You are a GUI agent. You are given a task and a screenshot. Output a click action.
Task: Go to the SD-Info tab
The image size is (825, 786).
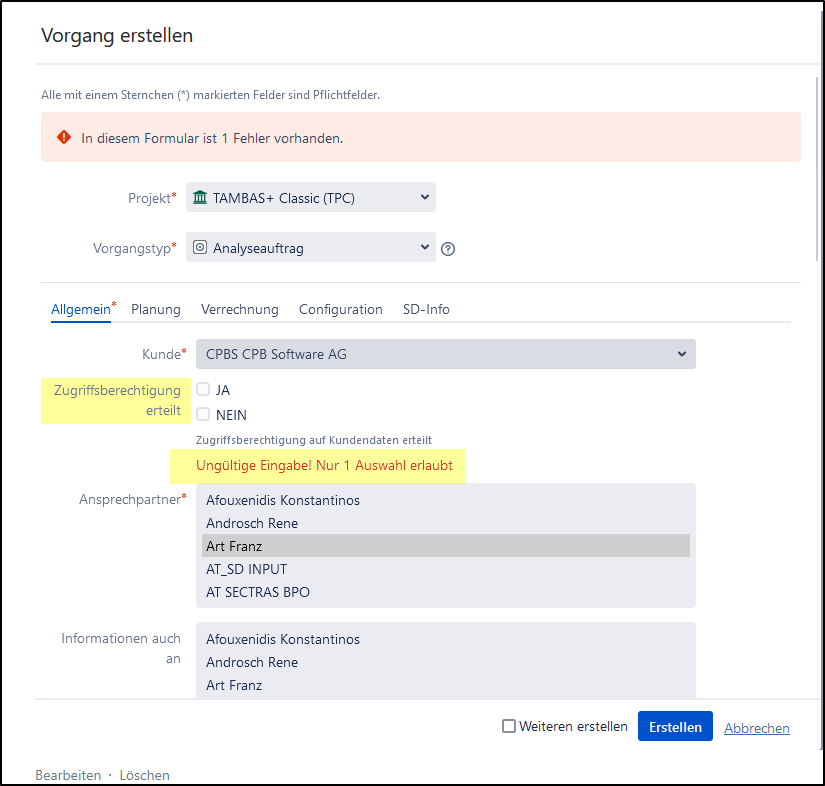coord(426,309)
